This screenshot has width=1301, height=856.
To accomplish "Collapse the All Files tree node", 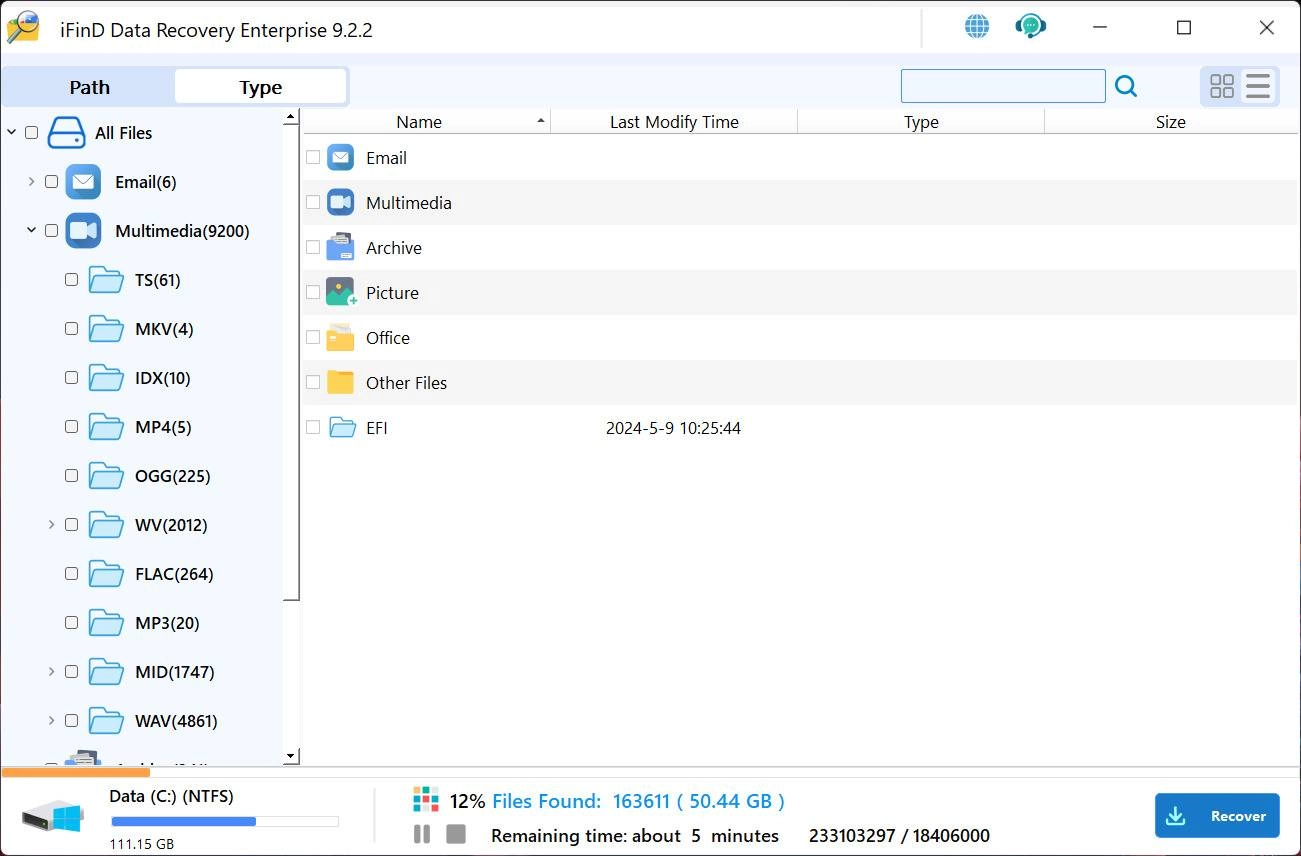I will (x=11, y=133).
